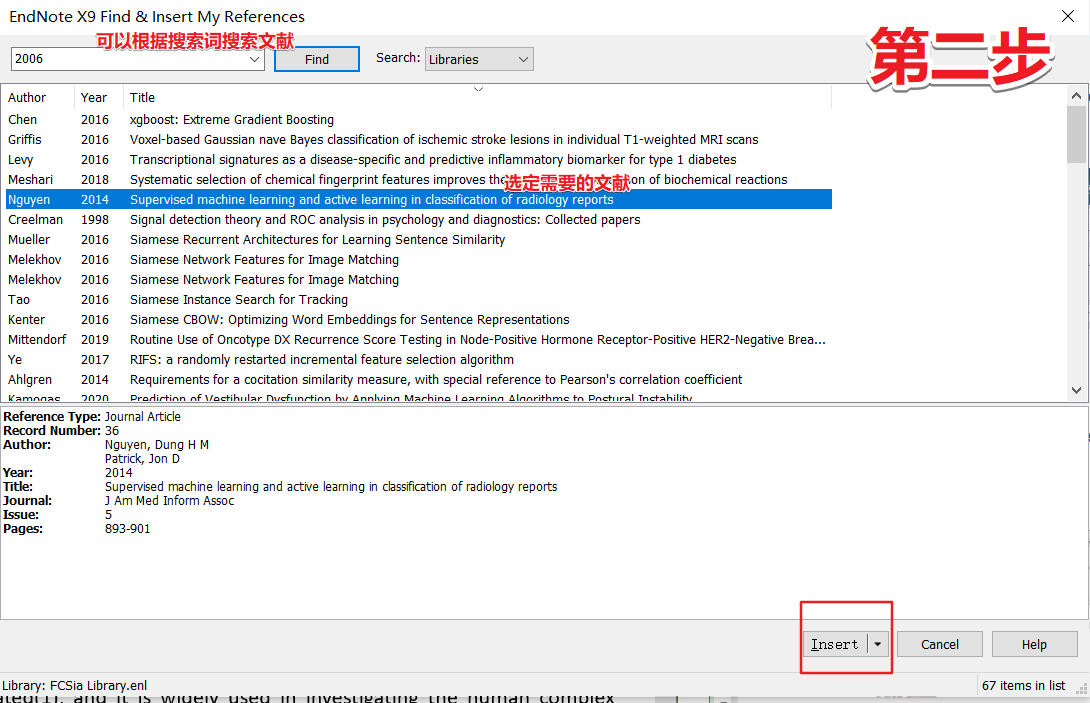Screen dimensions: 1090x703
Task: Click the reference list scrollbar thumb
Action: coord(1076,134)
